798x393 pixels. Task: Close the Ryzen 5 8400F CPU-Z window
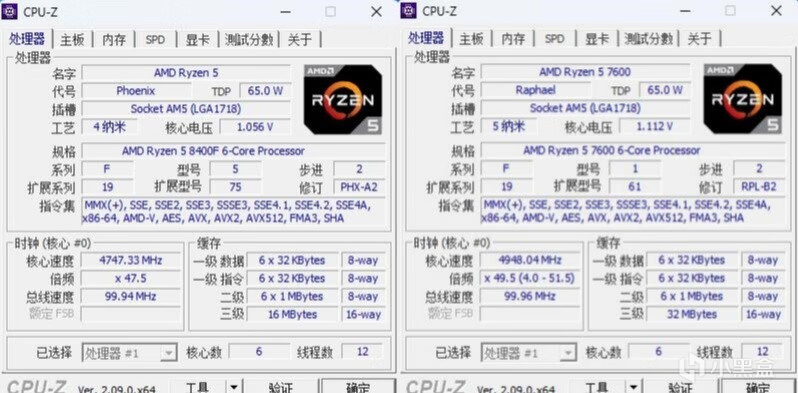tap(376, 11)
